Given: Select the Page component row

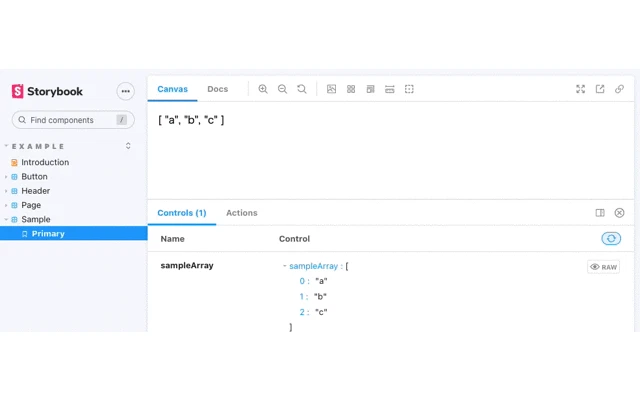Looking at the screenshot, I should tap(31, 205).
